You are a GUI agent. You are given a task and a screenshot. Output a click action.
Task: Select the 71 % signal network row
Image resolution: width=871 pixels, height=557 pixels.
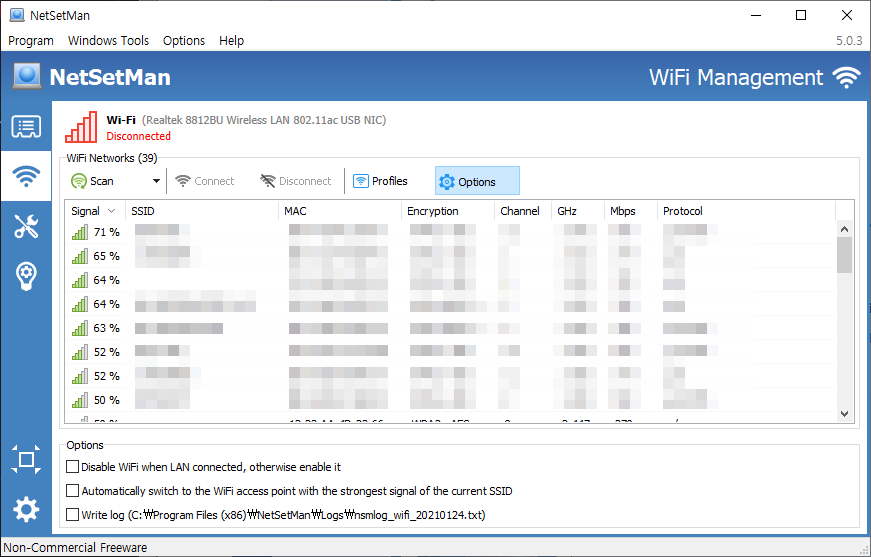click(450, 232)
